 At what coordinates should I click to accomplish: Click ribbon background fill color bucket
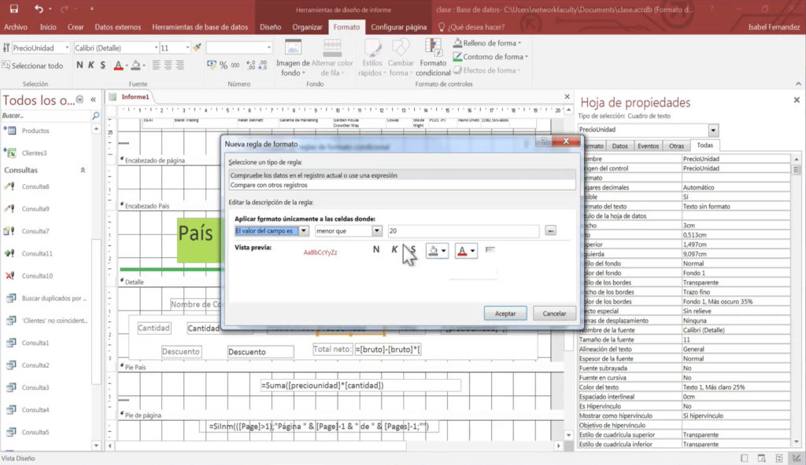[135, 65]
